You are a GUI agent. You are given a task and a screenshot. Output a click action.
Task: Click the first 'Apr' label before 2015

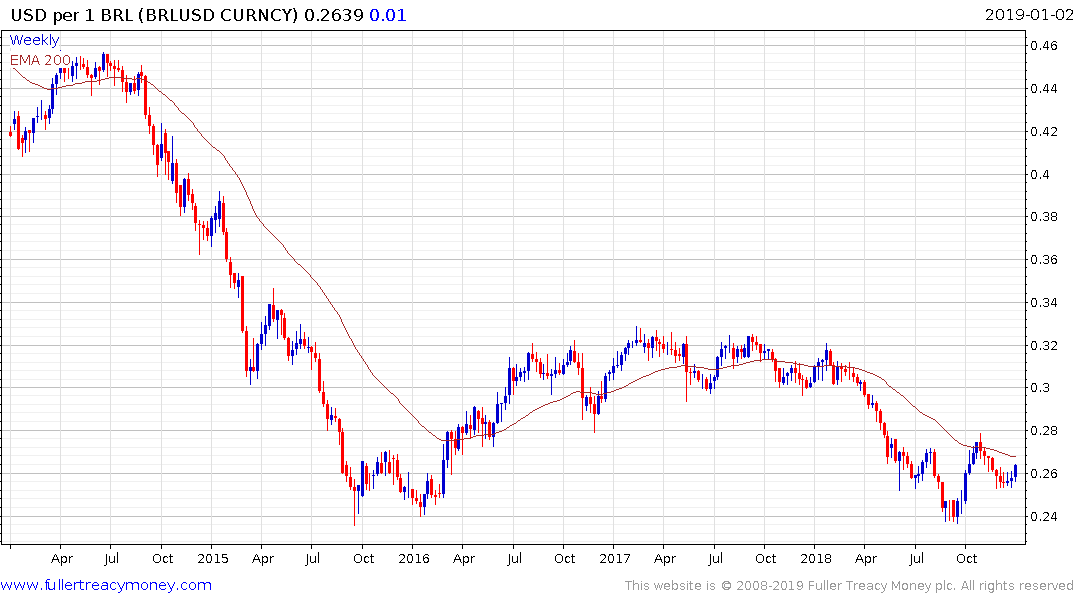[62, 559]
